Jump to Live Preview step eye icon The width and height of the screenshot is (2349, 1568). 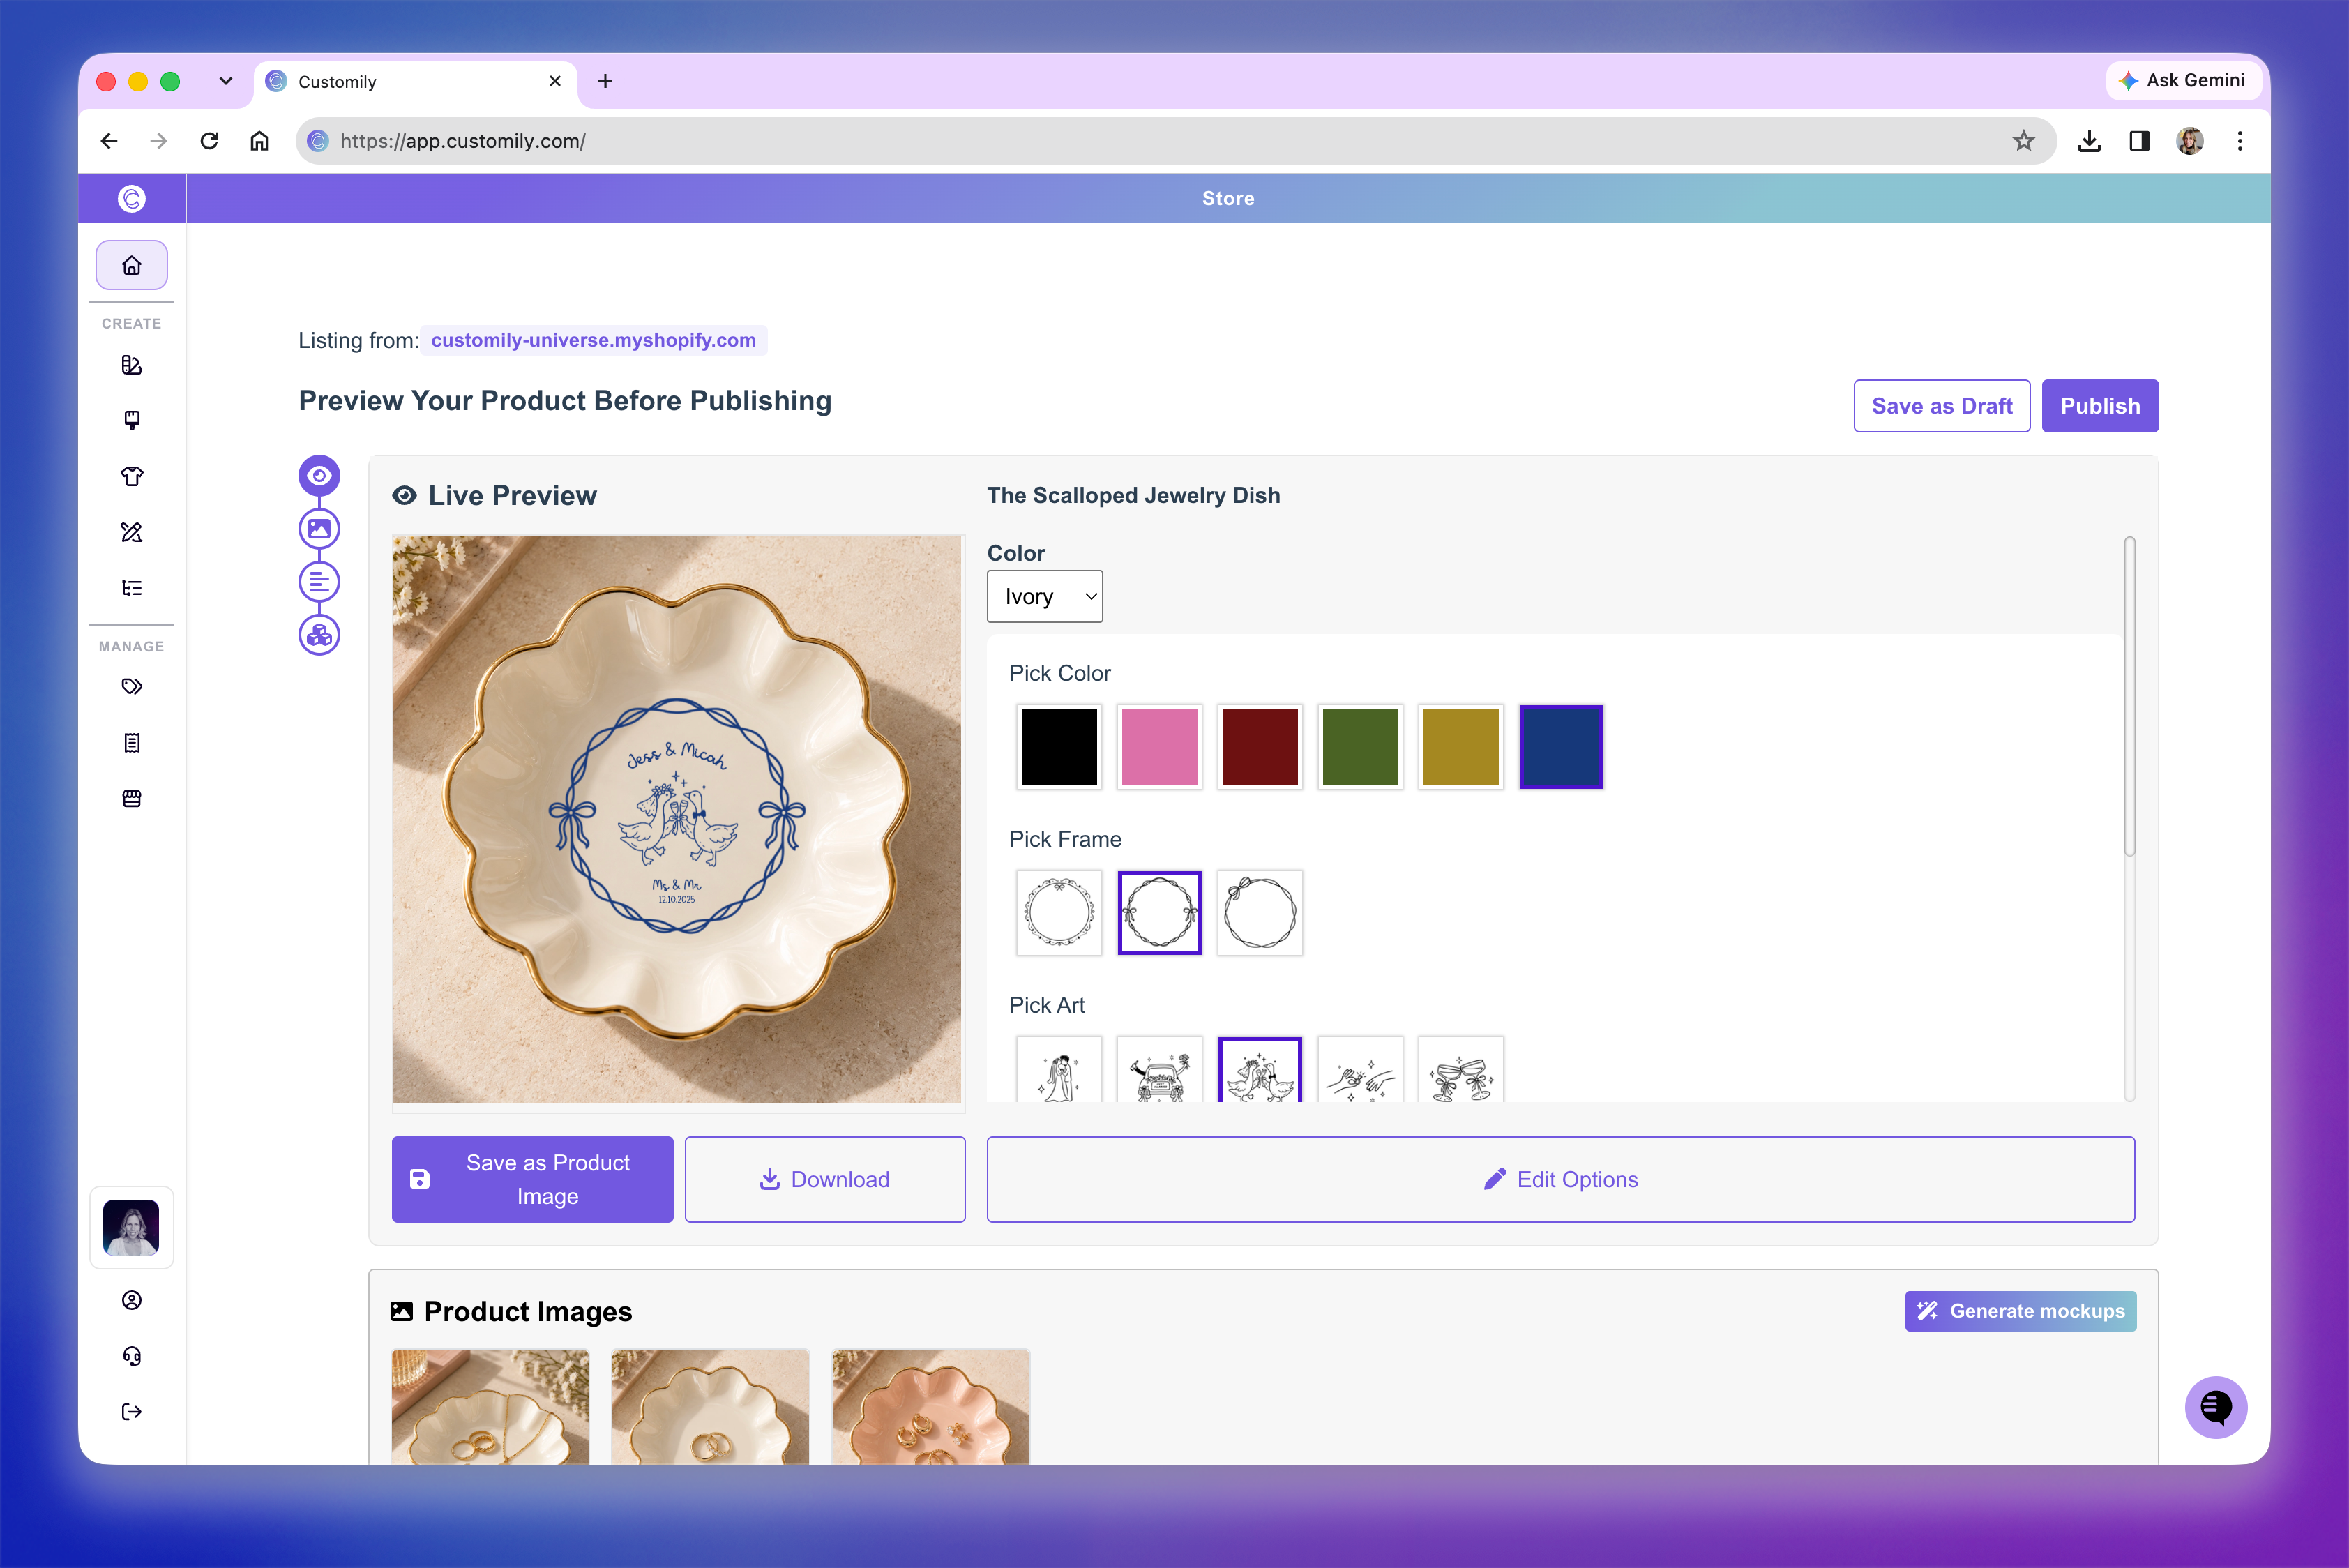click(x=319, y=476)
